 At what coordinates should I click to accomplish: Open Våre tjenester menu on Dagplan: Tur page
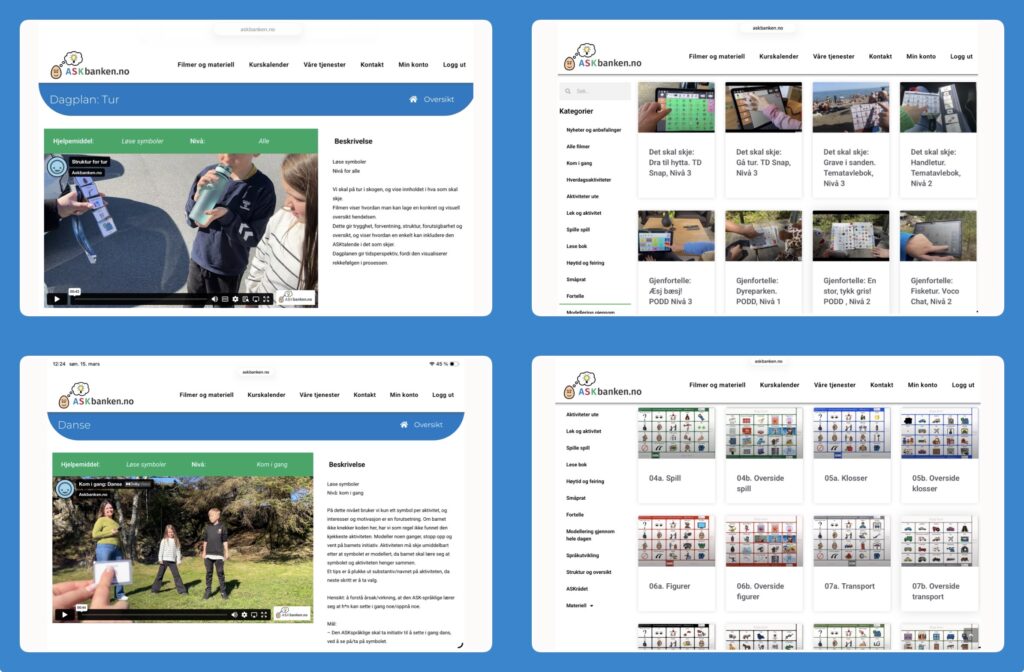[x=326, y=65]
